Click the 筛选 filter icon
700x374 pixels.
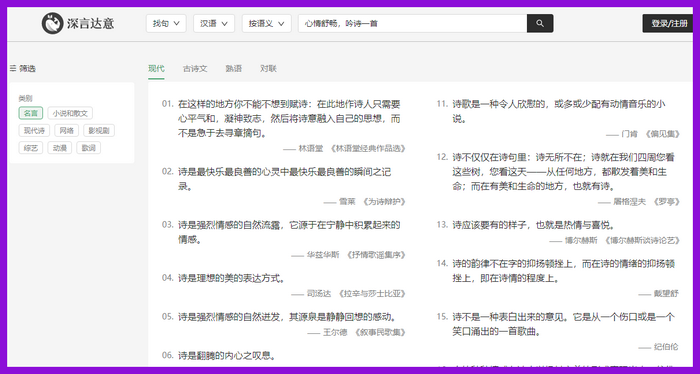tap(13, 68)
